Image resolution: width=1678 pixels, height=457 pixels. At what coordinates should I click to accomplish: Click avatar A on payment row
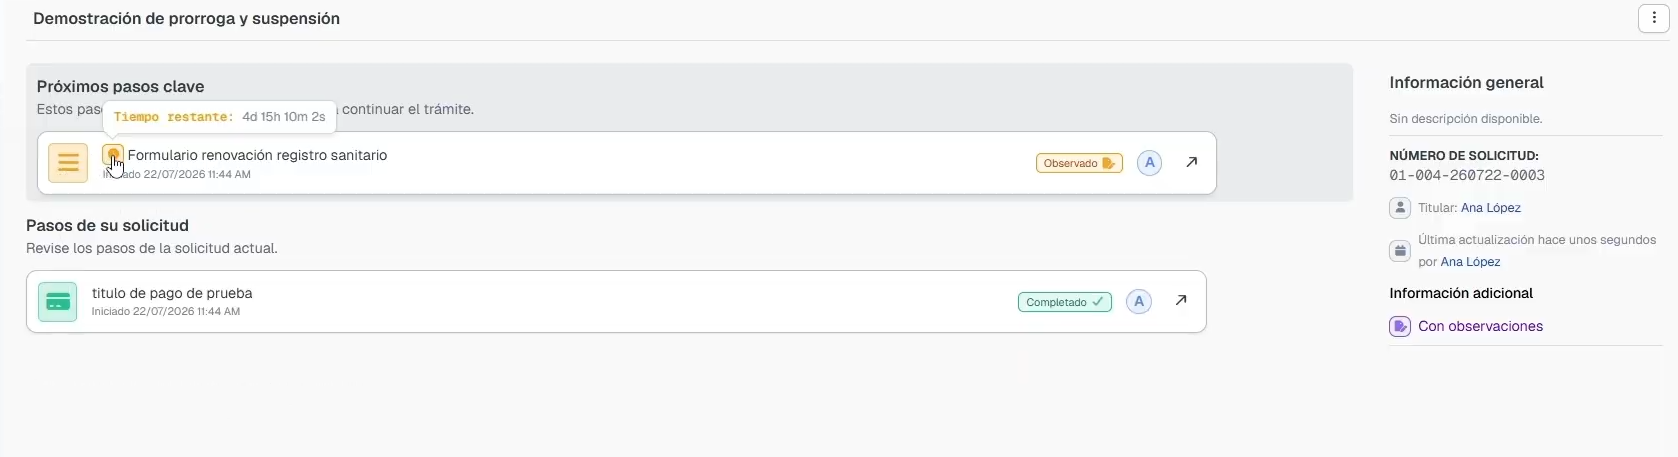click(1139, 302)
